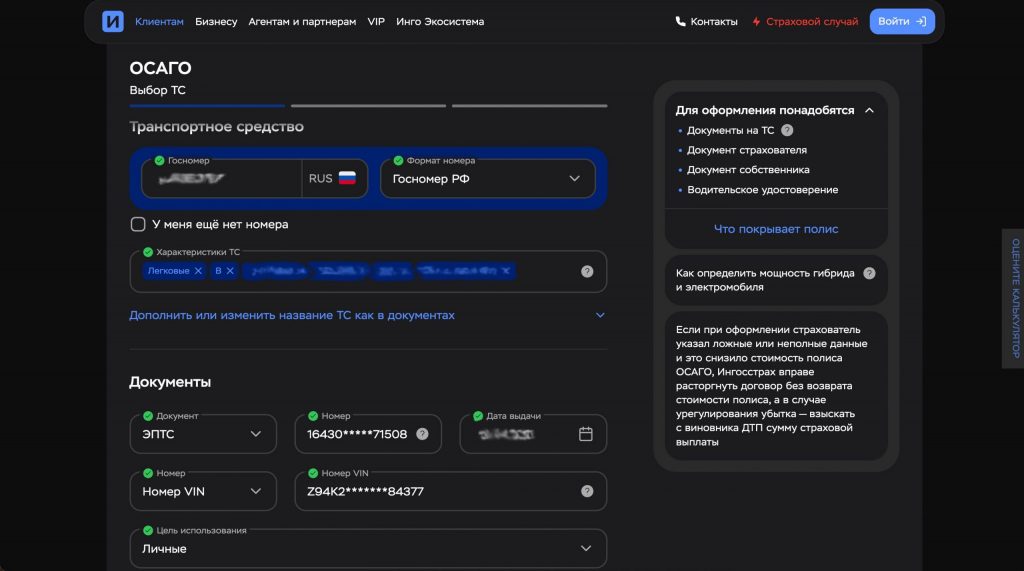The image size is (1024, 571).
Task: Open the Документ ЭПТС dropdown
Action: (x=203, y=434)
